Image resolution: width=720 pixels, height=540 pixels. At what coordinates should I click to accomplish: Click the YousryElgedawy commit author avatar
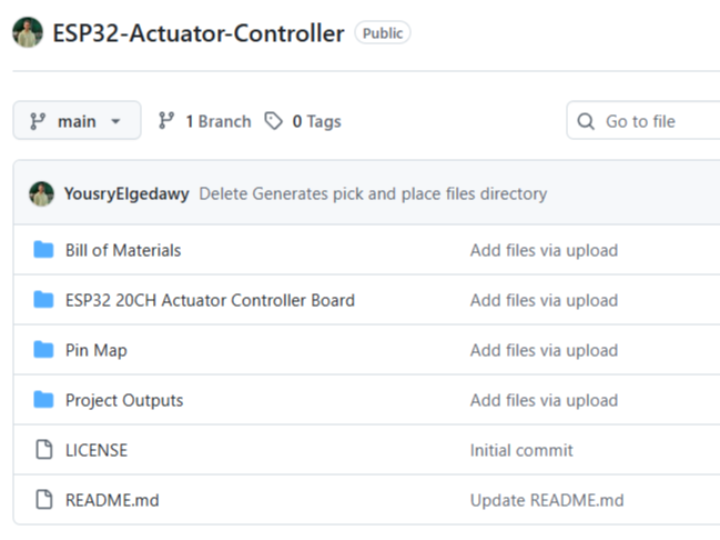(x=41, y=194)
